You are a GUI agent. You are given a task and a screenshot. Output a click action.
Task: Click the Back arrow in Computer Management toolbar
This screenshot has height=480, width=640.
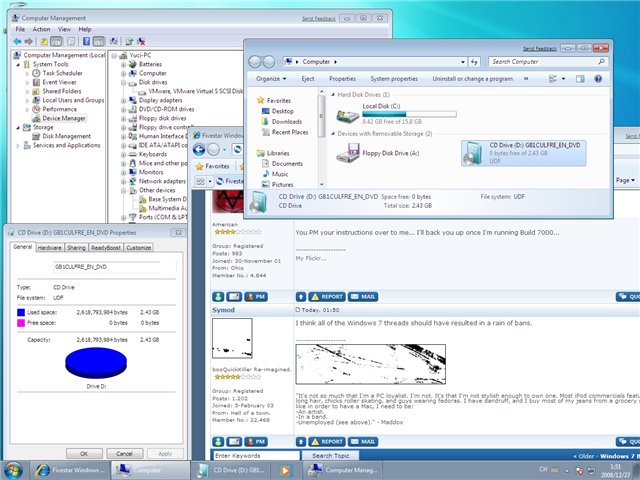point(18,42)
